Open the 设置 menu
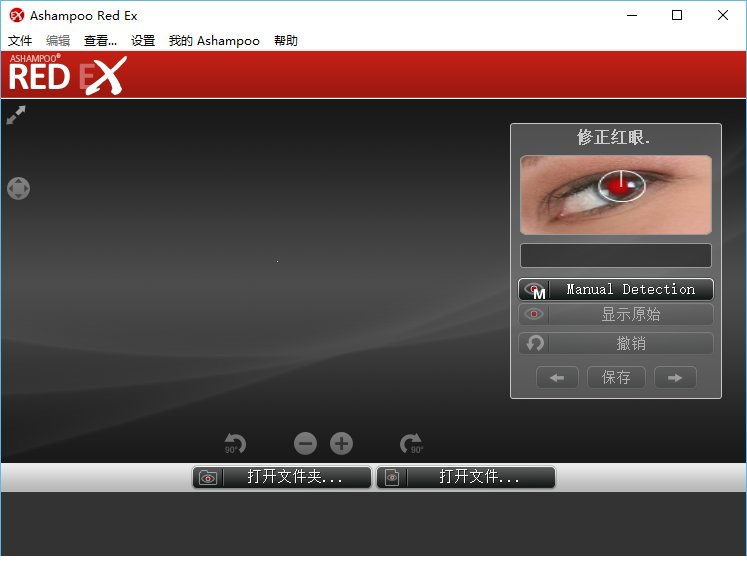The image size is (747, 578). pos(143,41)
